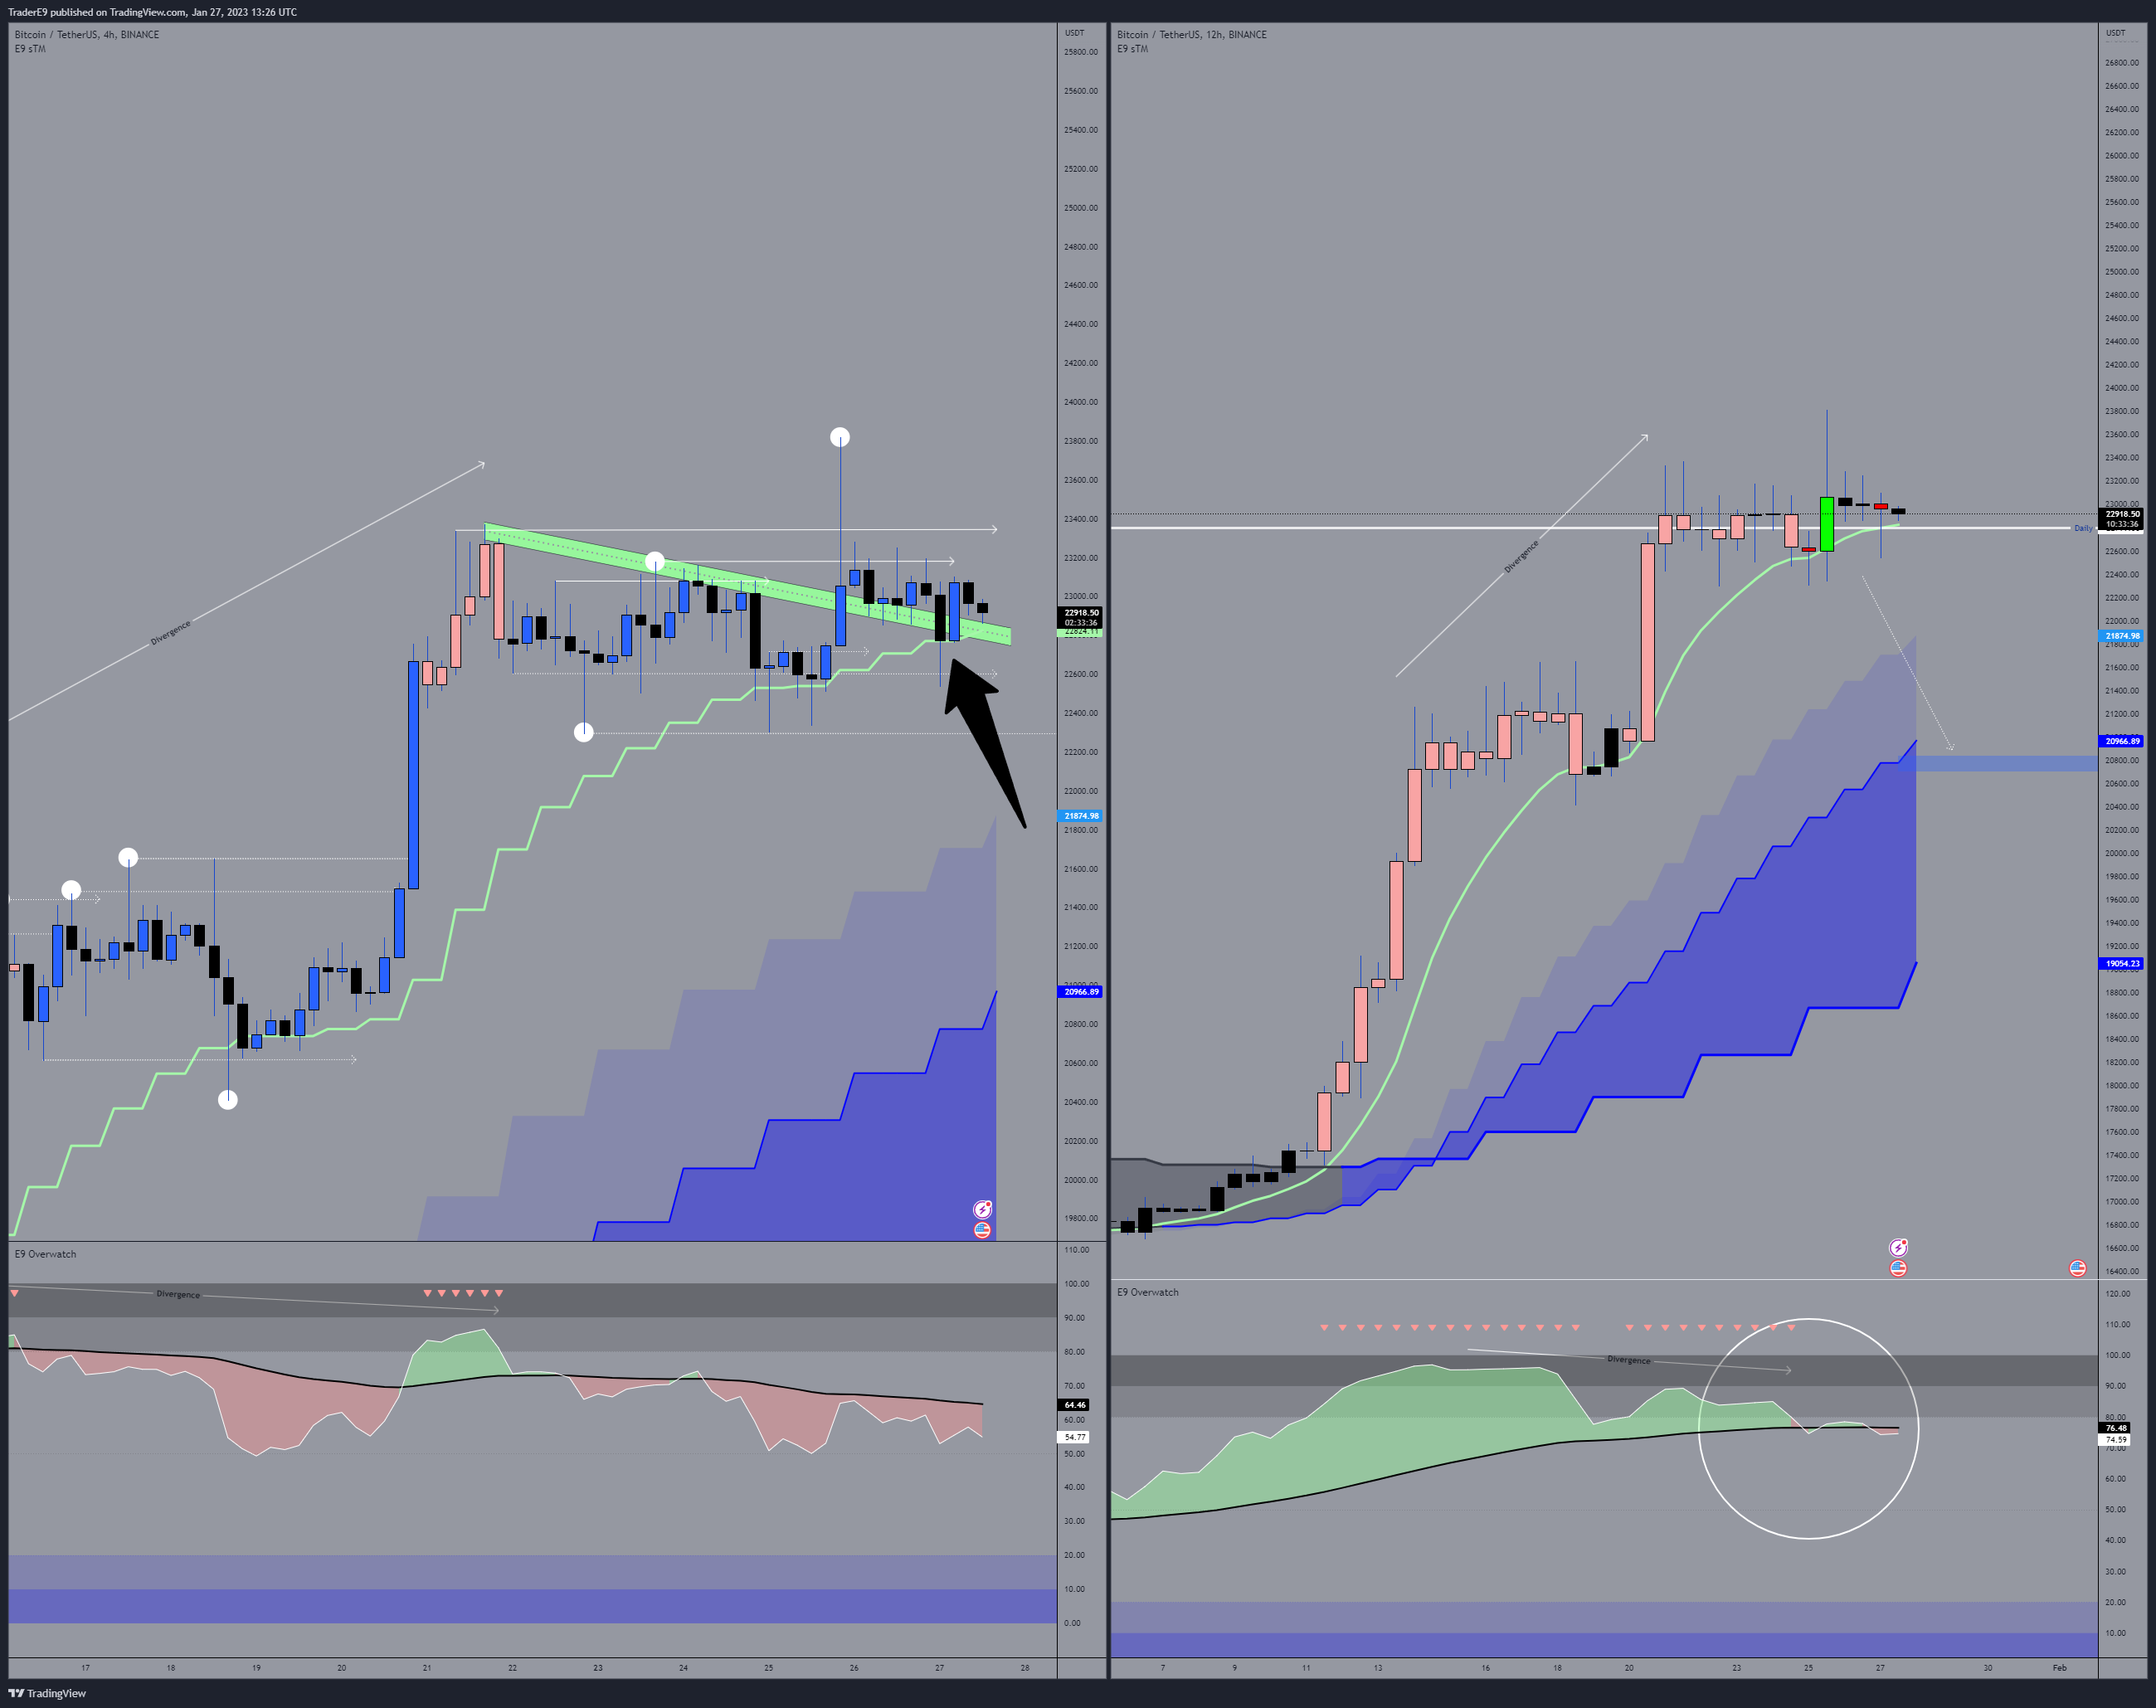Select the green descending channel on the 4h chart
2156x1708 pixels.
[747, 584]
